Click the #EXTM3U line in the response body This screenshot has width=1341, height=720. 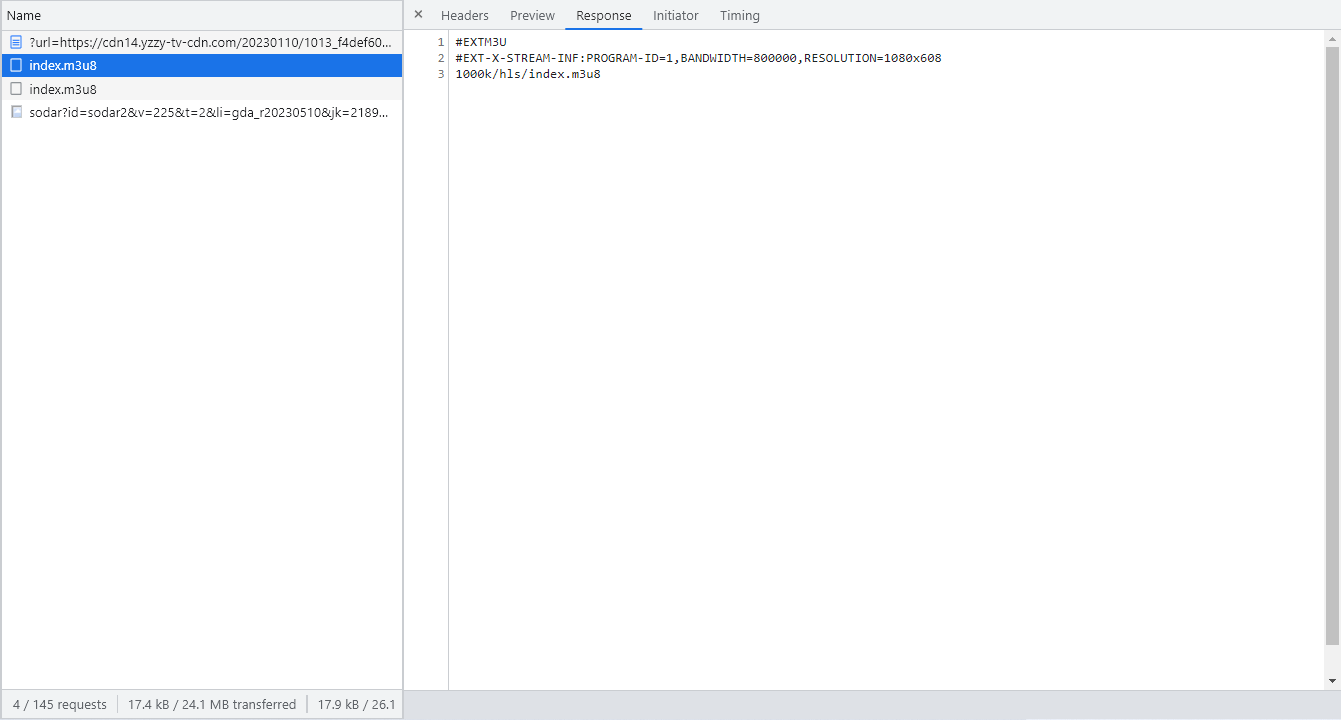[481, 42]
